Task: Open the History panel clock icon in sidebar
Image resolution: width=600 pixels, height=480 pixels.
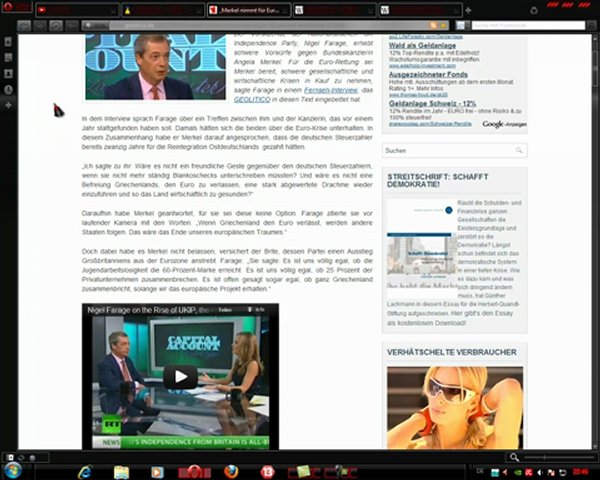Action: tap(8, 89)
